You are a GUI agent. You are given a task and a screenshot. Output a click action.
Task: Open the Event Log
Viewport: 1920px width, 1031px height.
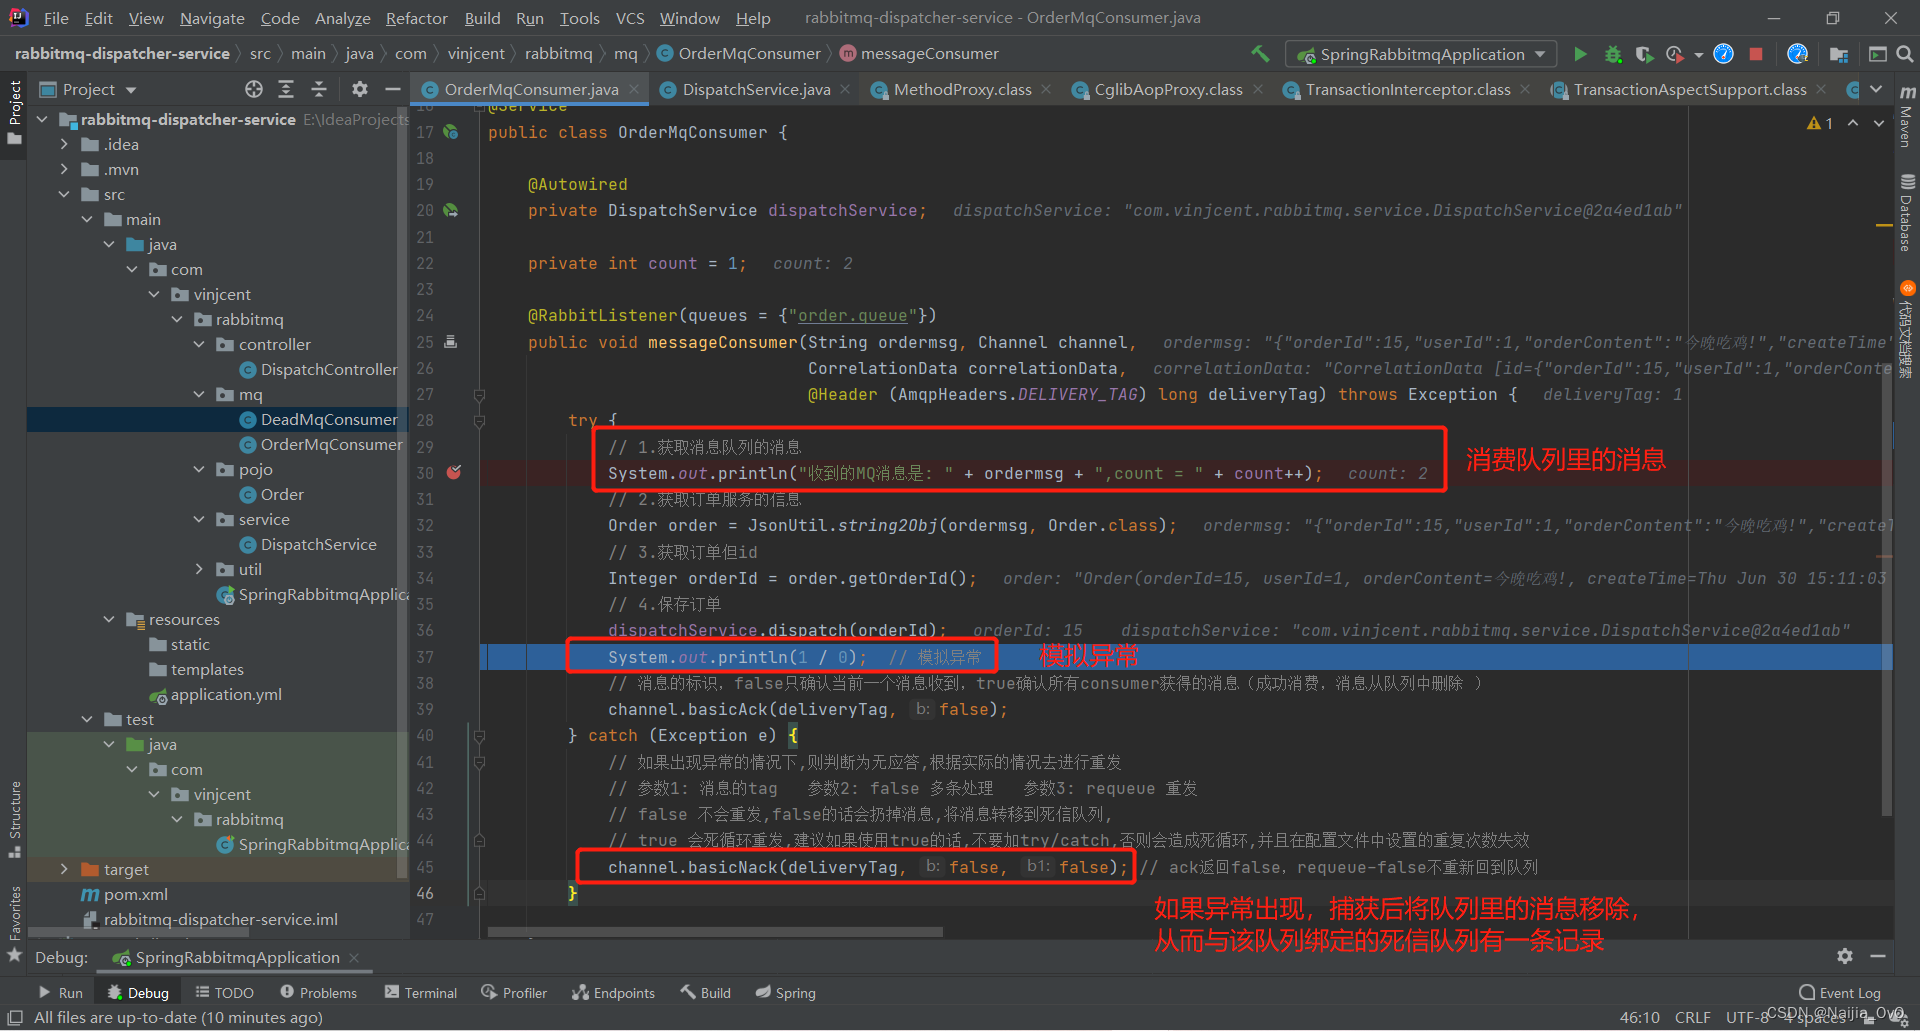point(1840,992)
